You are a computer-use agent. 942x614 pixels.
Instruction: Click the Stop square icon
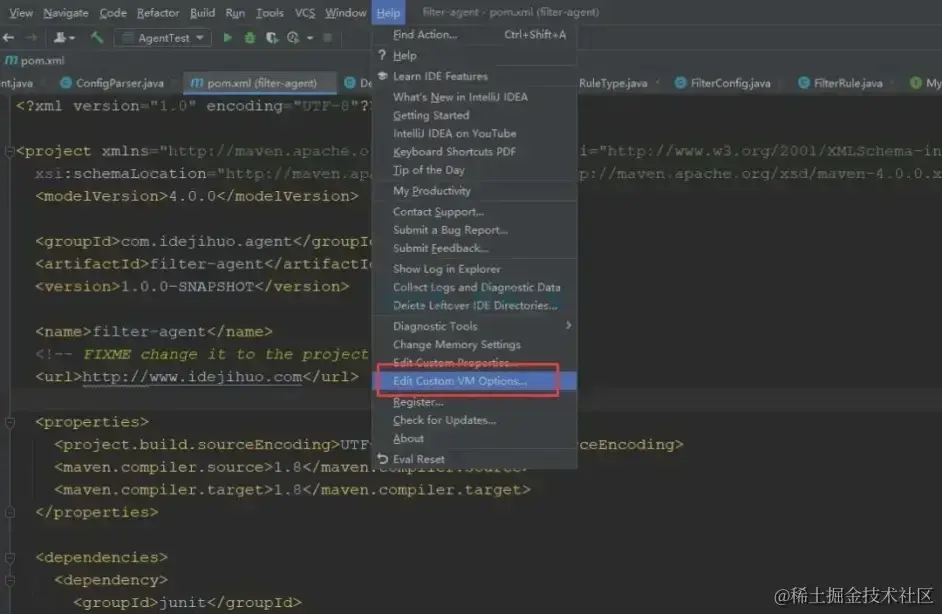[327, 38]
